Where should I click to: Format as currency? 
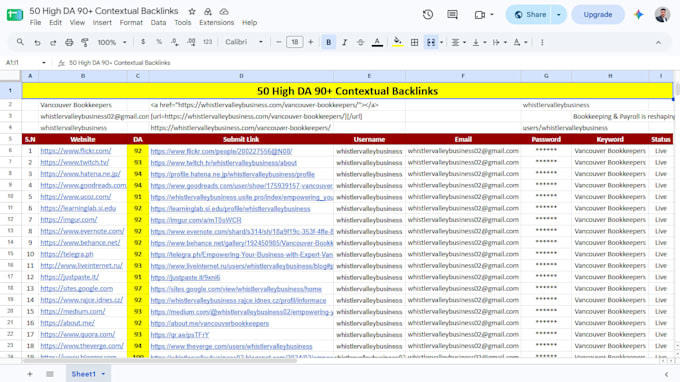tap(143, 42)
